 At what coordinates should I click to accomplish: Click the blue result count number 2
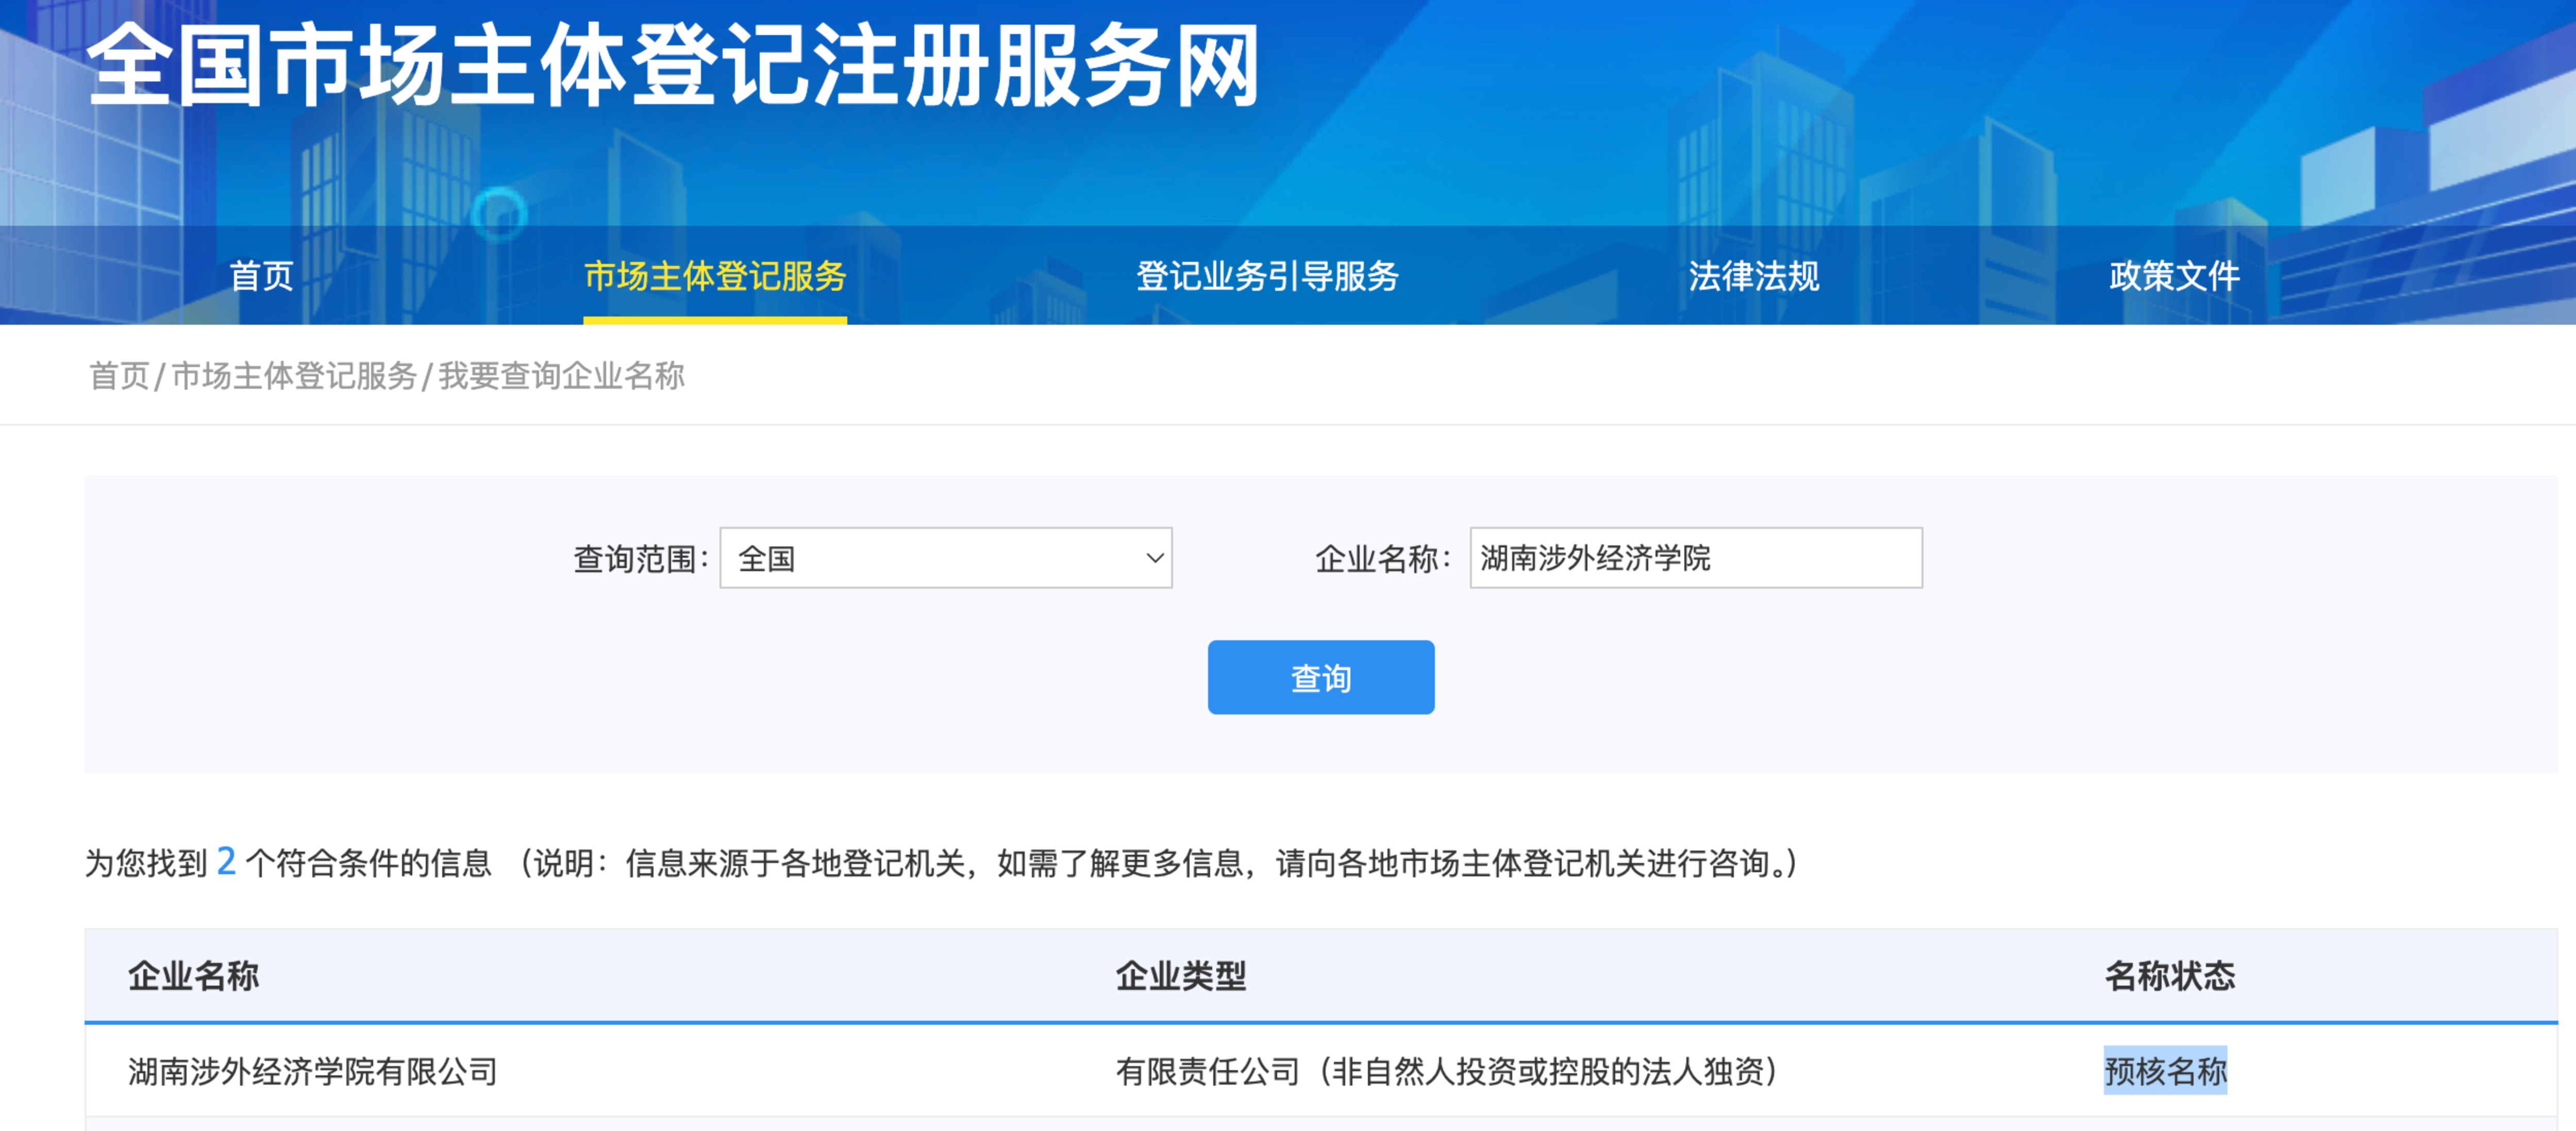tap(226, 861)
